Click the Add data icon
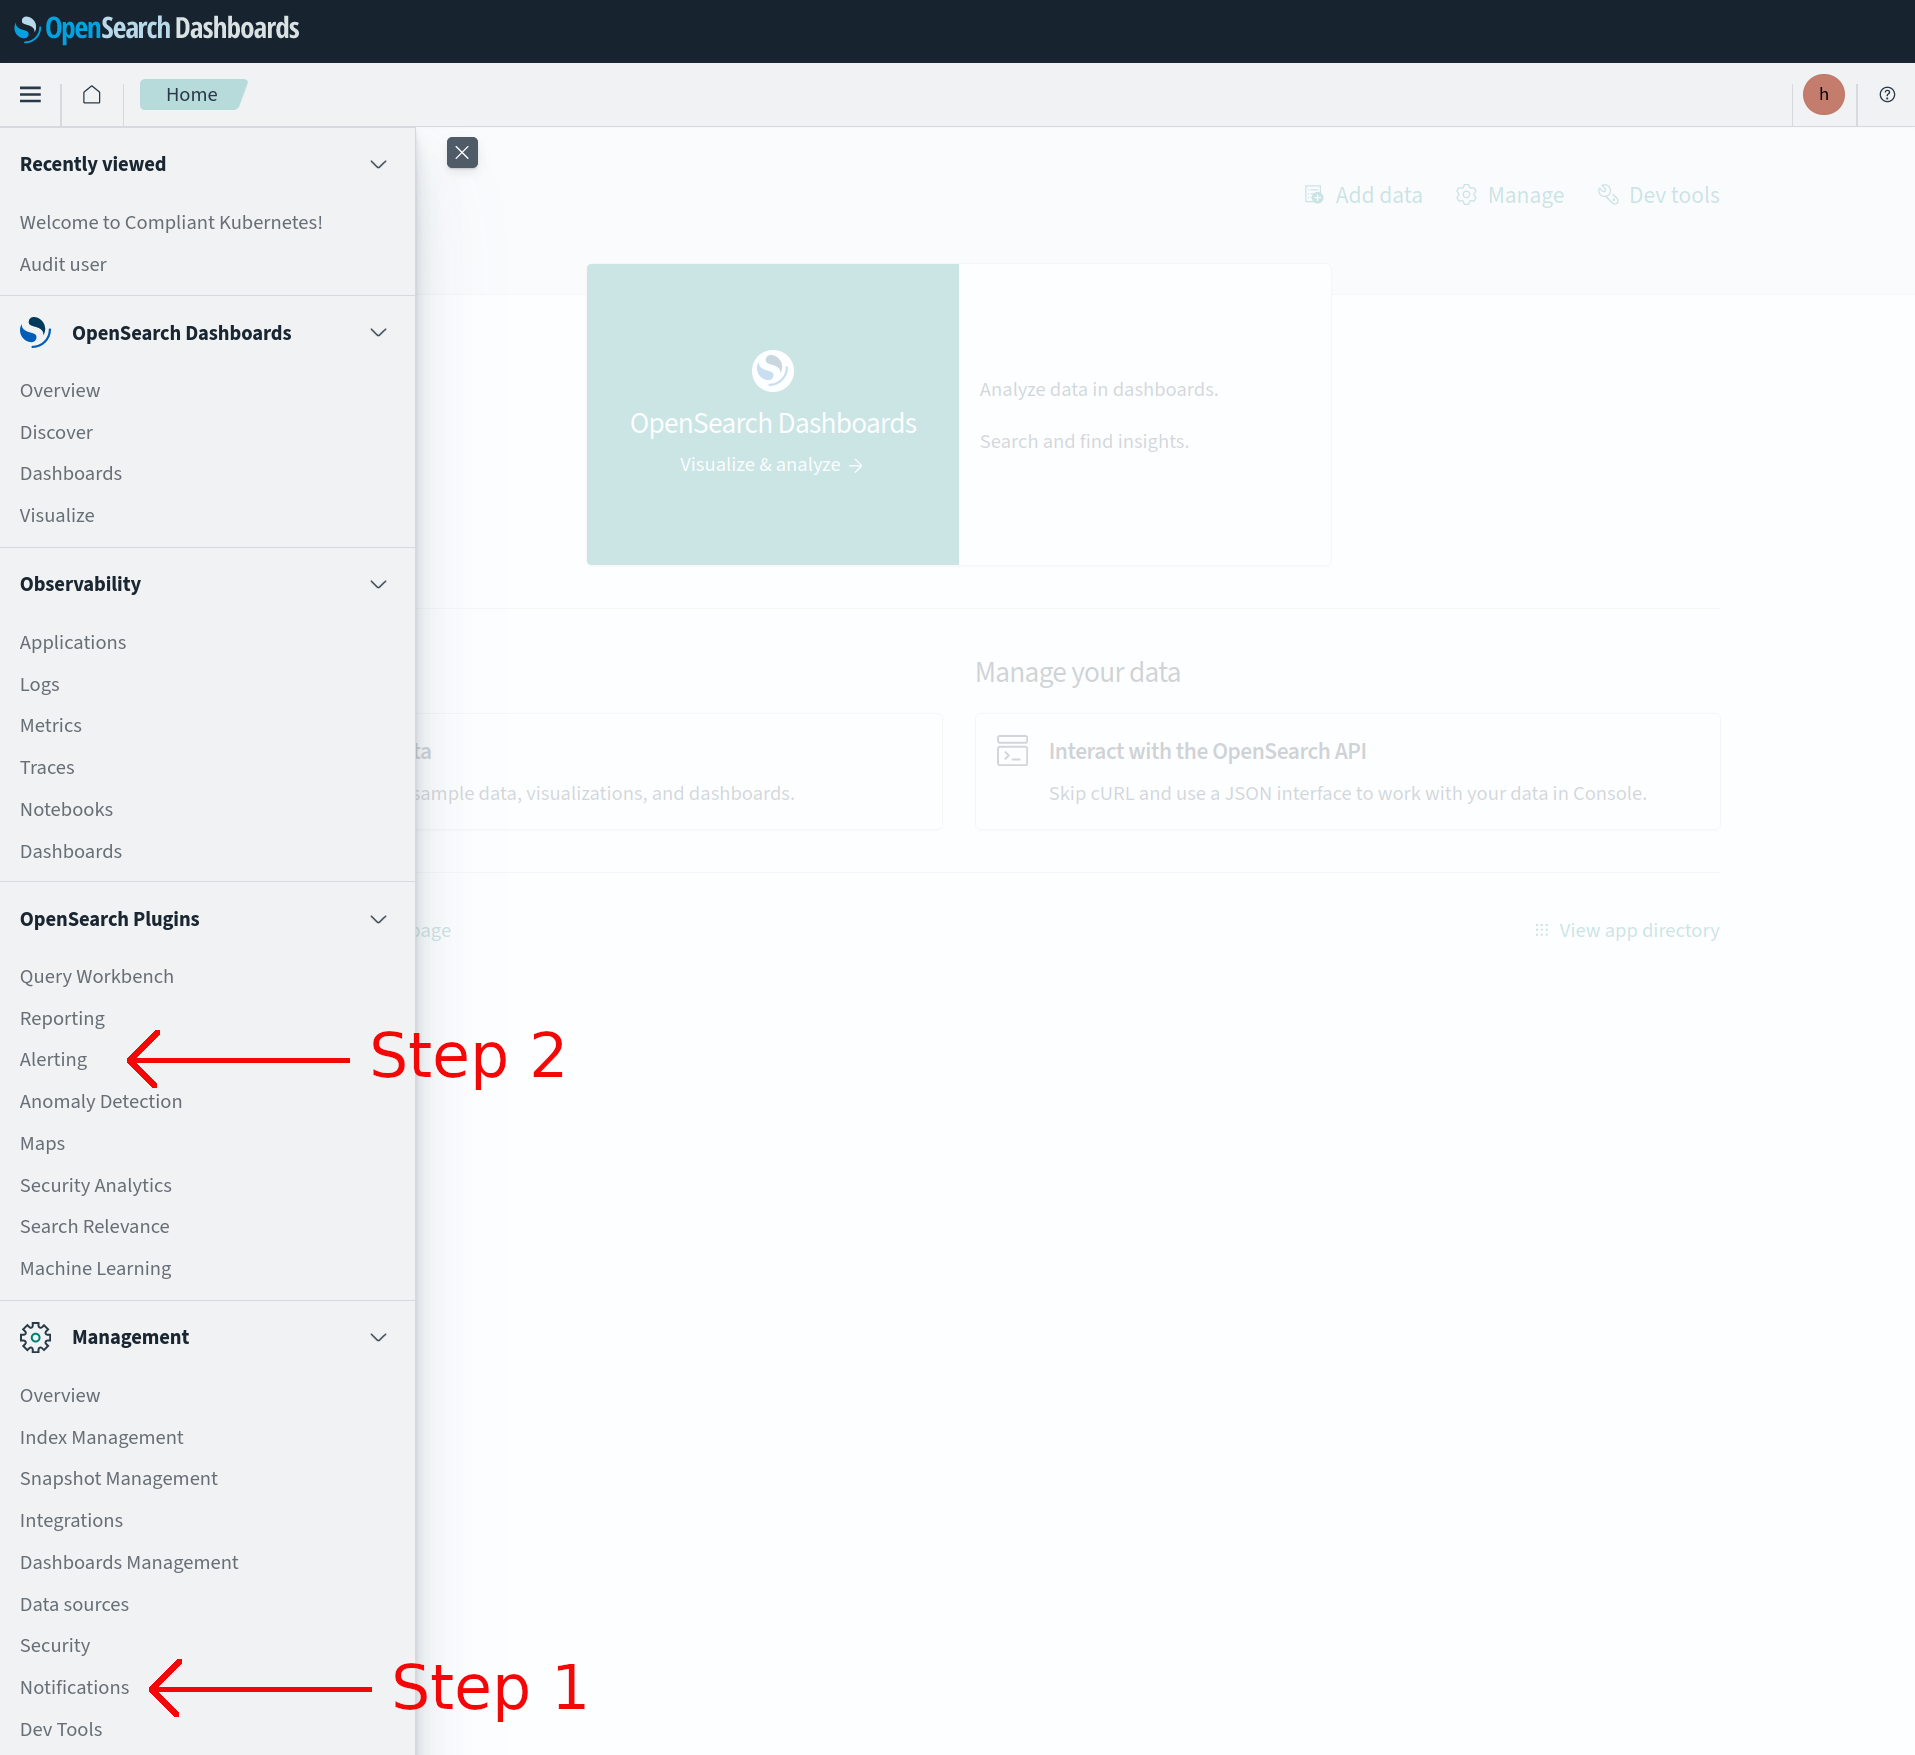 point(1314,195)
